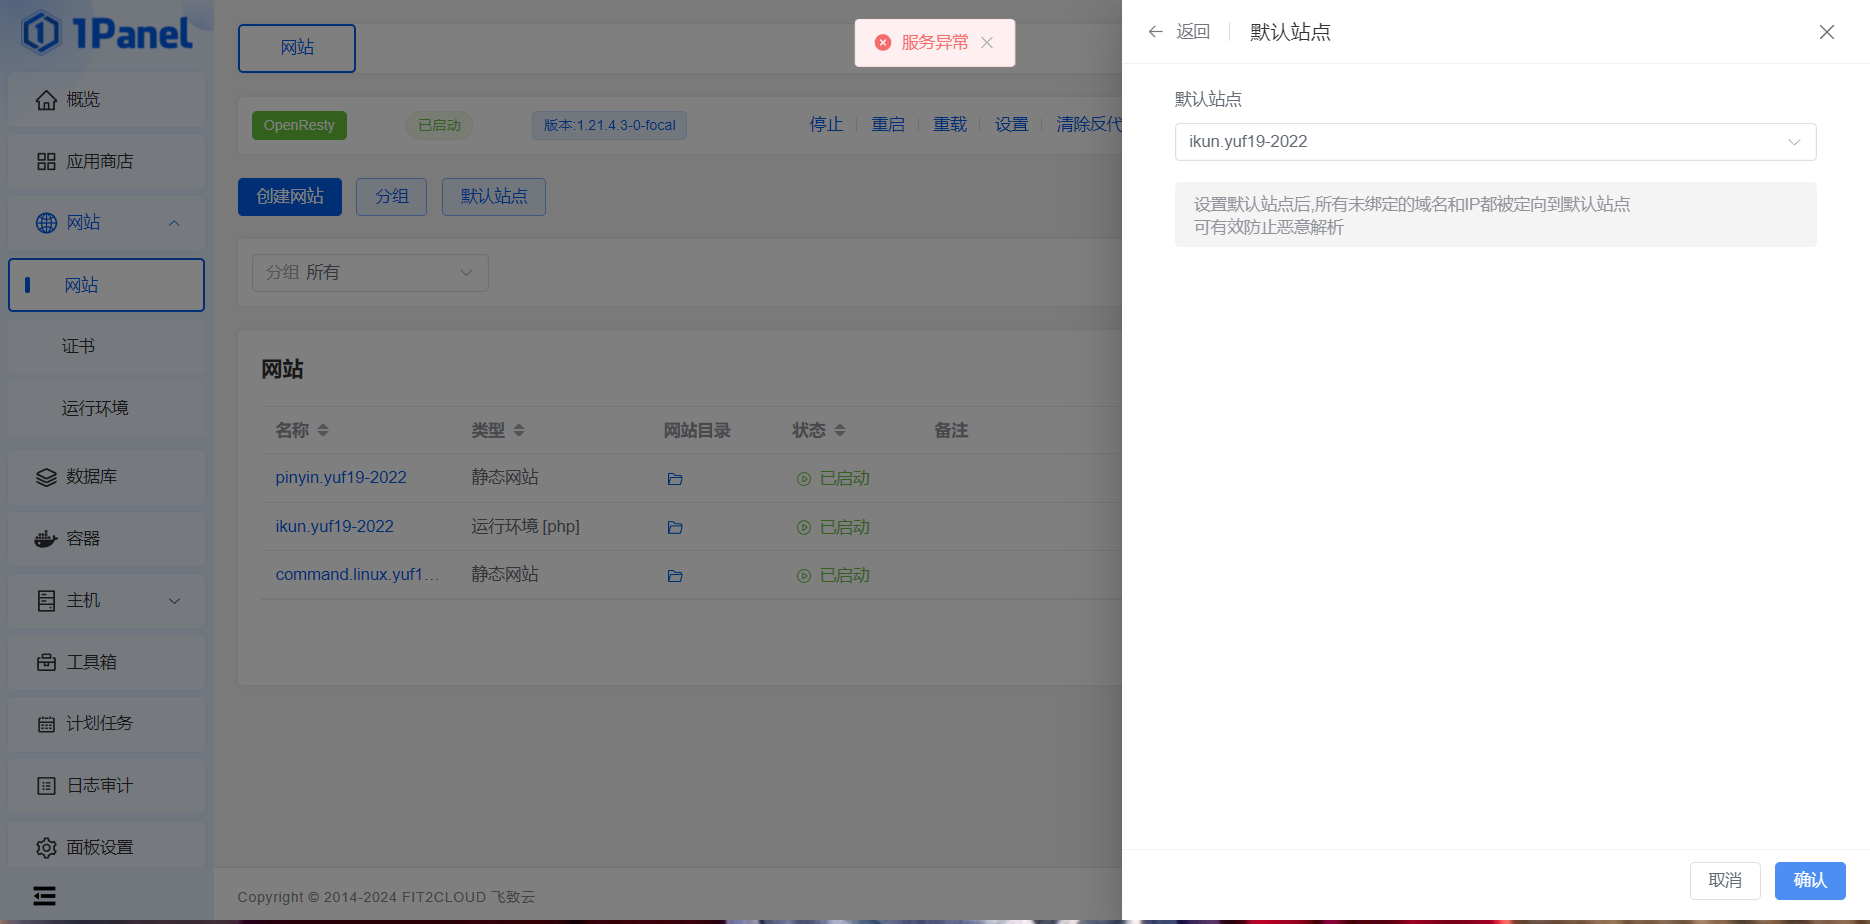Click 重载 to reload OpenResty
Viewport: 1870px width, 924px height.
coord(950,125)
